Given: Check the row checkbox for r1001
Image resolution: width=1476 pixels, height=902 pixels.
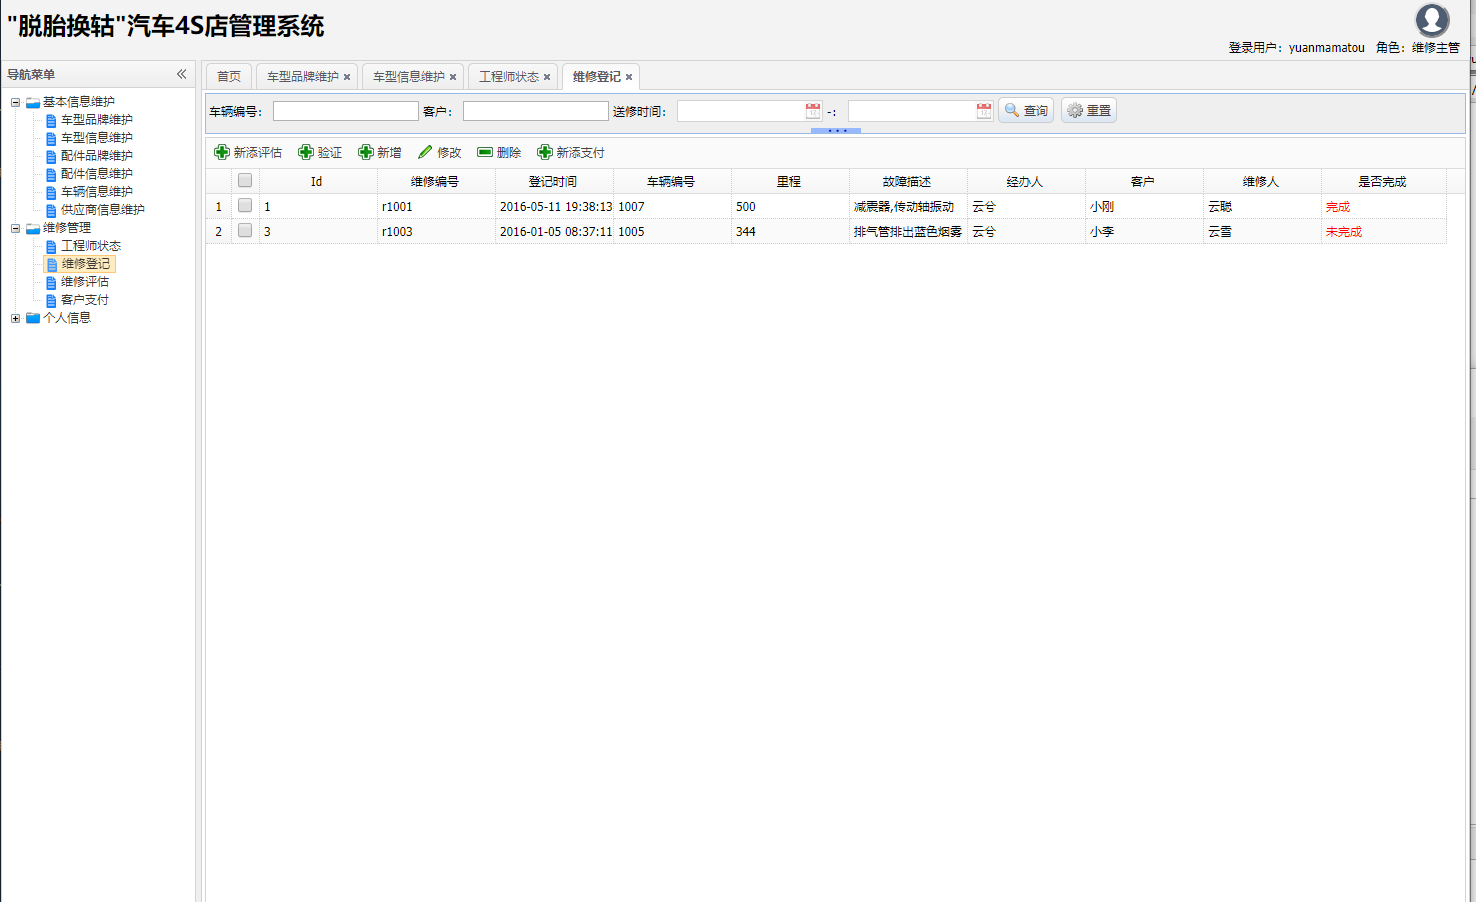Looking at the screenshot, I should tap(245, 206).
